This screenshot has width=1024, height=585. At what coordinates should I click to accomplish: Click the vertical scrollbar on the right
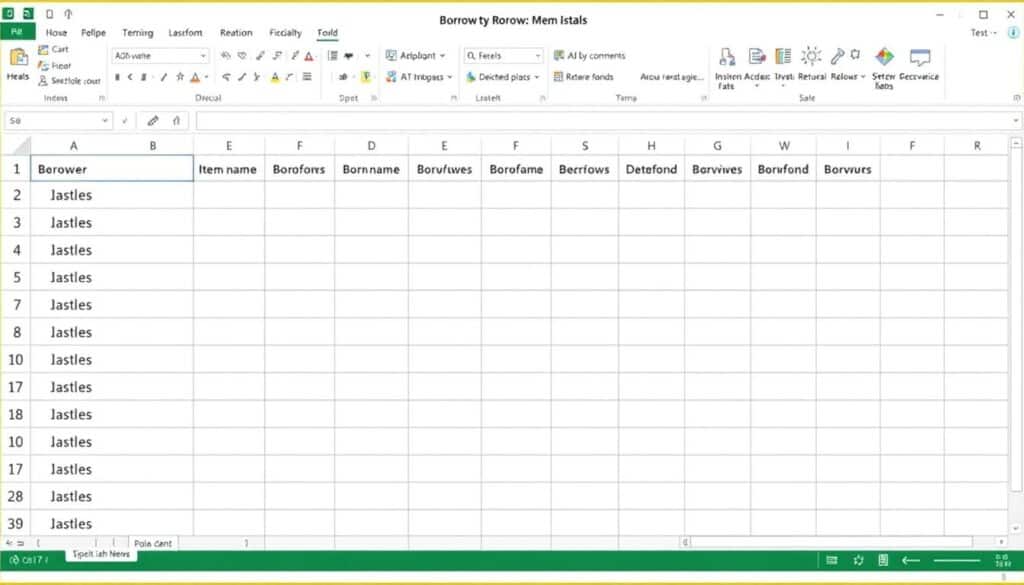1016,320
